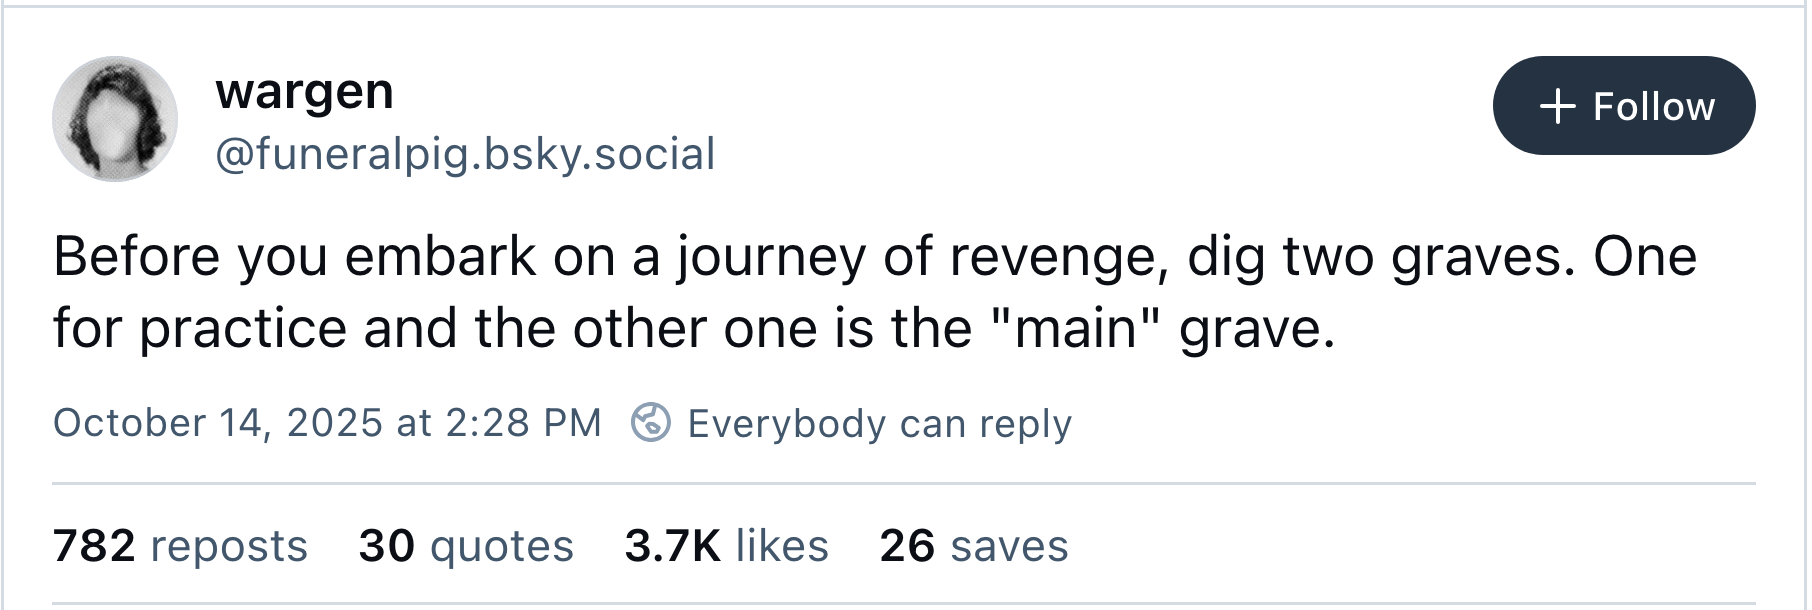Select the 'Everybody can reply' label
Screen dimensions: 1812x610
[878, 424]
